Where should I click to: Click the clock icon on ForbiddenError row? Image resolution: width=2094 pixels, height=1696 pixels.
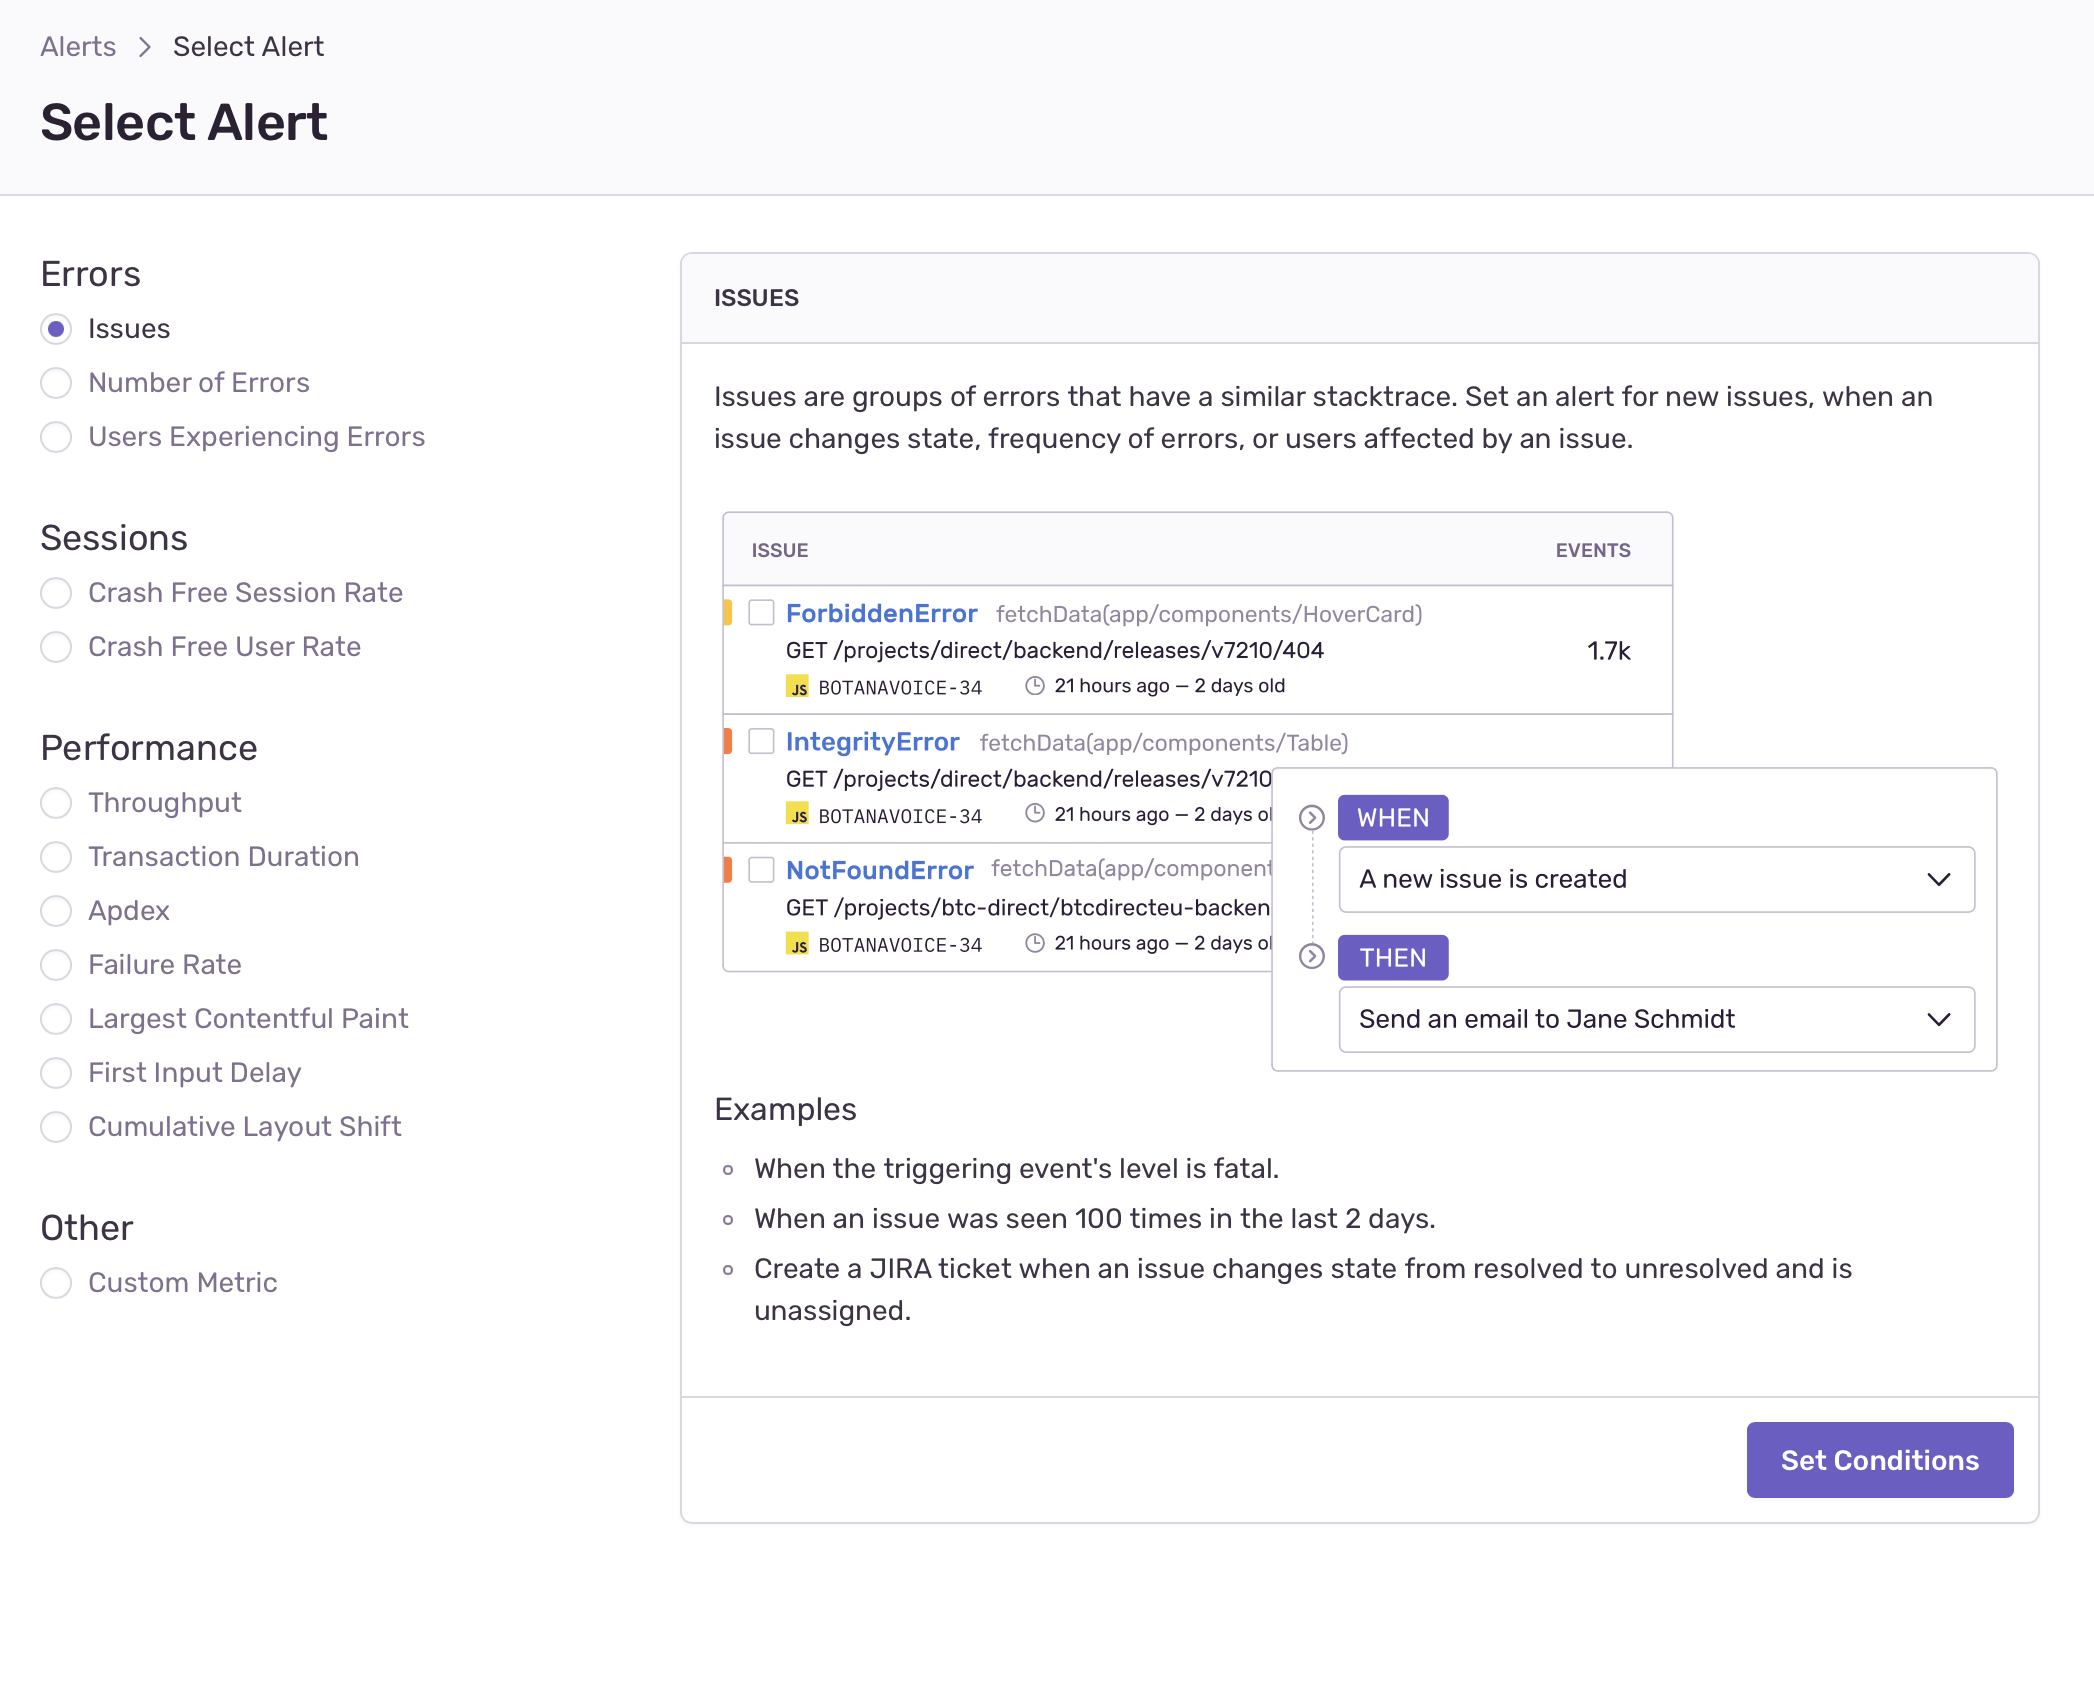tap(1034, 685)
